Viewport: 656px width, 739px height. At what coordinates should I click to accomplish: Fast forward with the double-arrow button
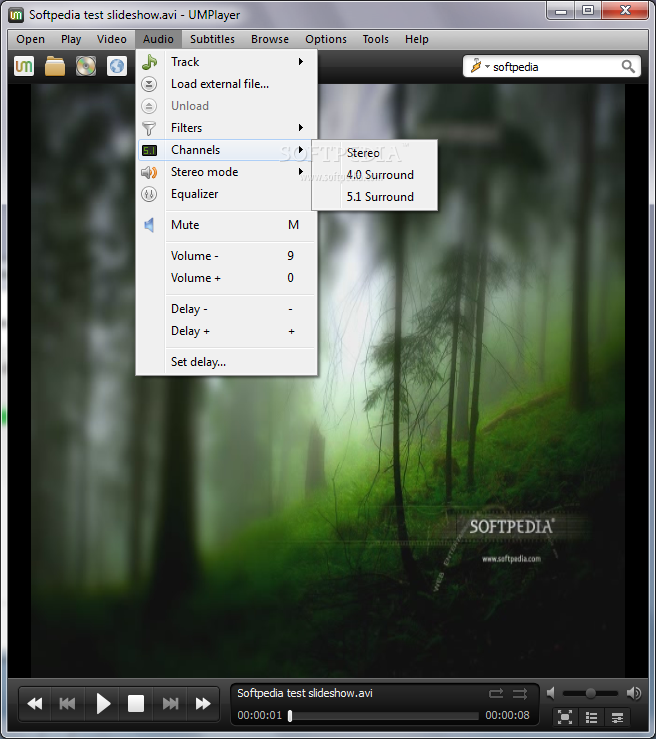point(203,704)
